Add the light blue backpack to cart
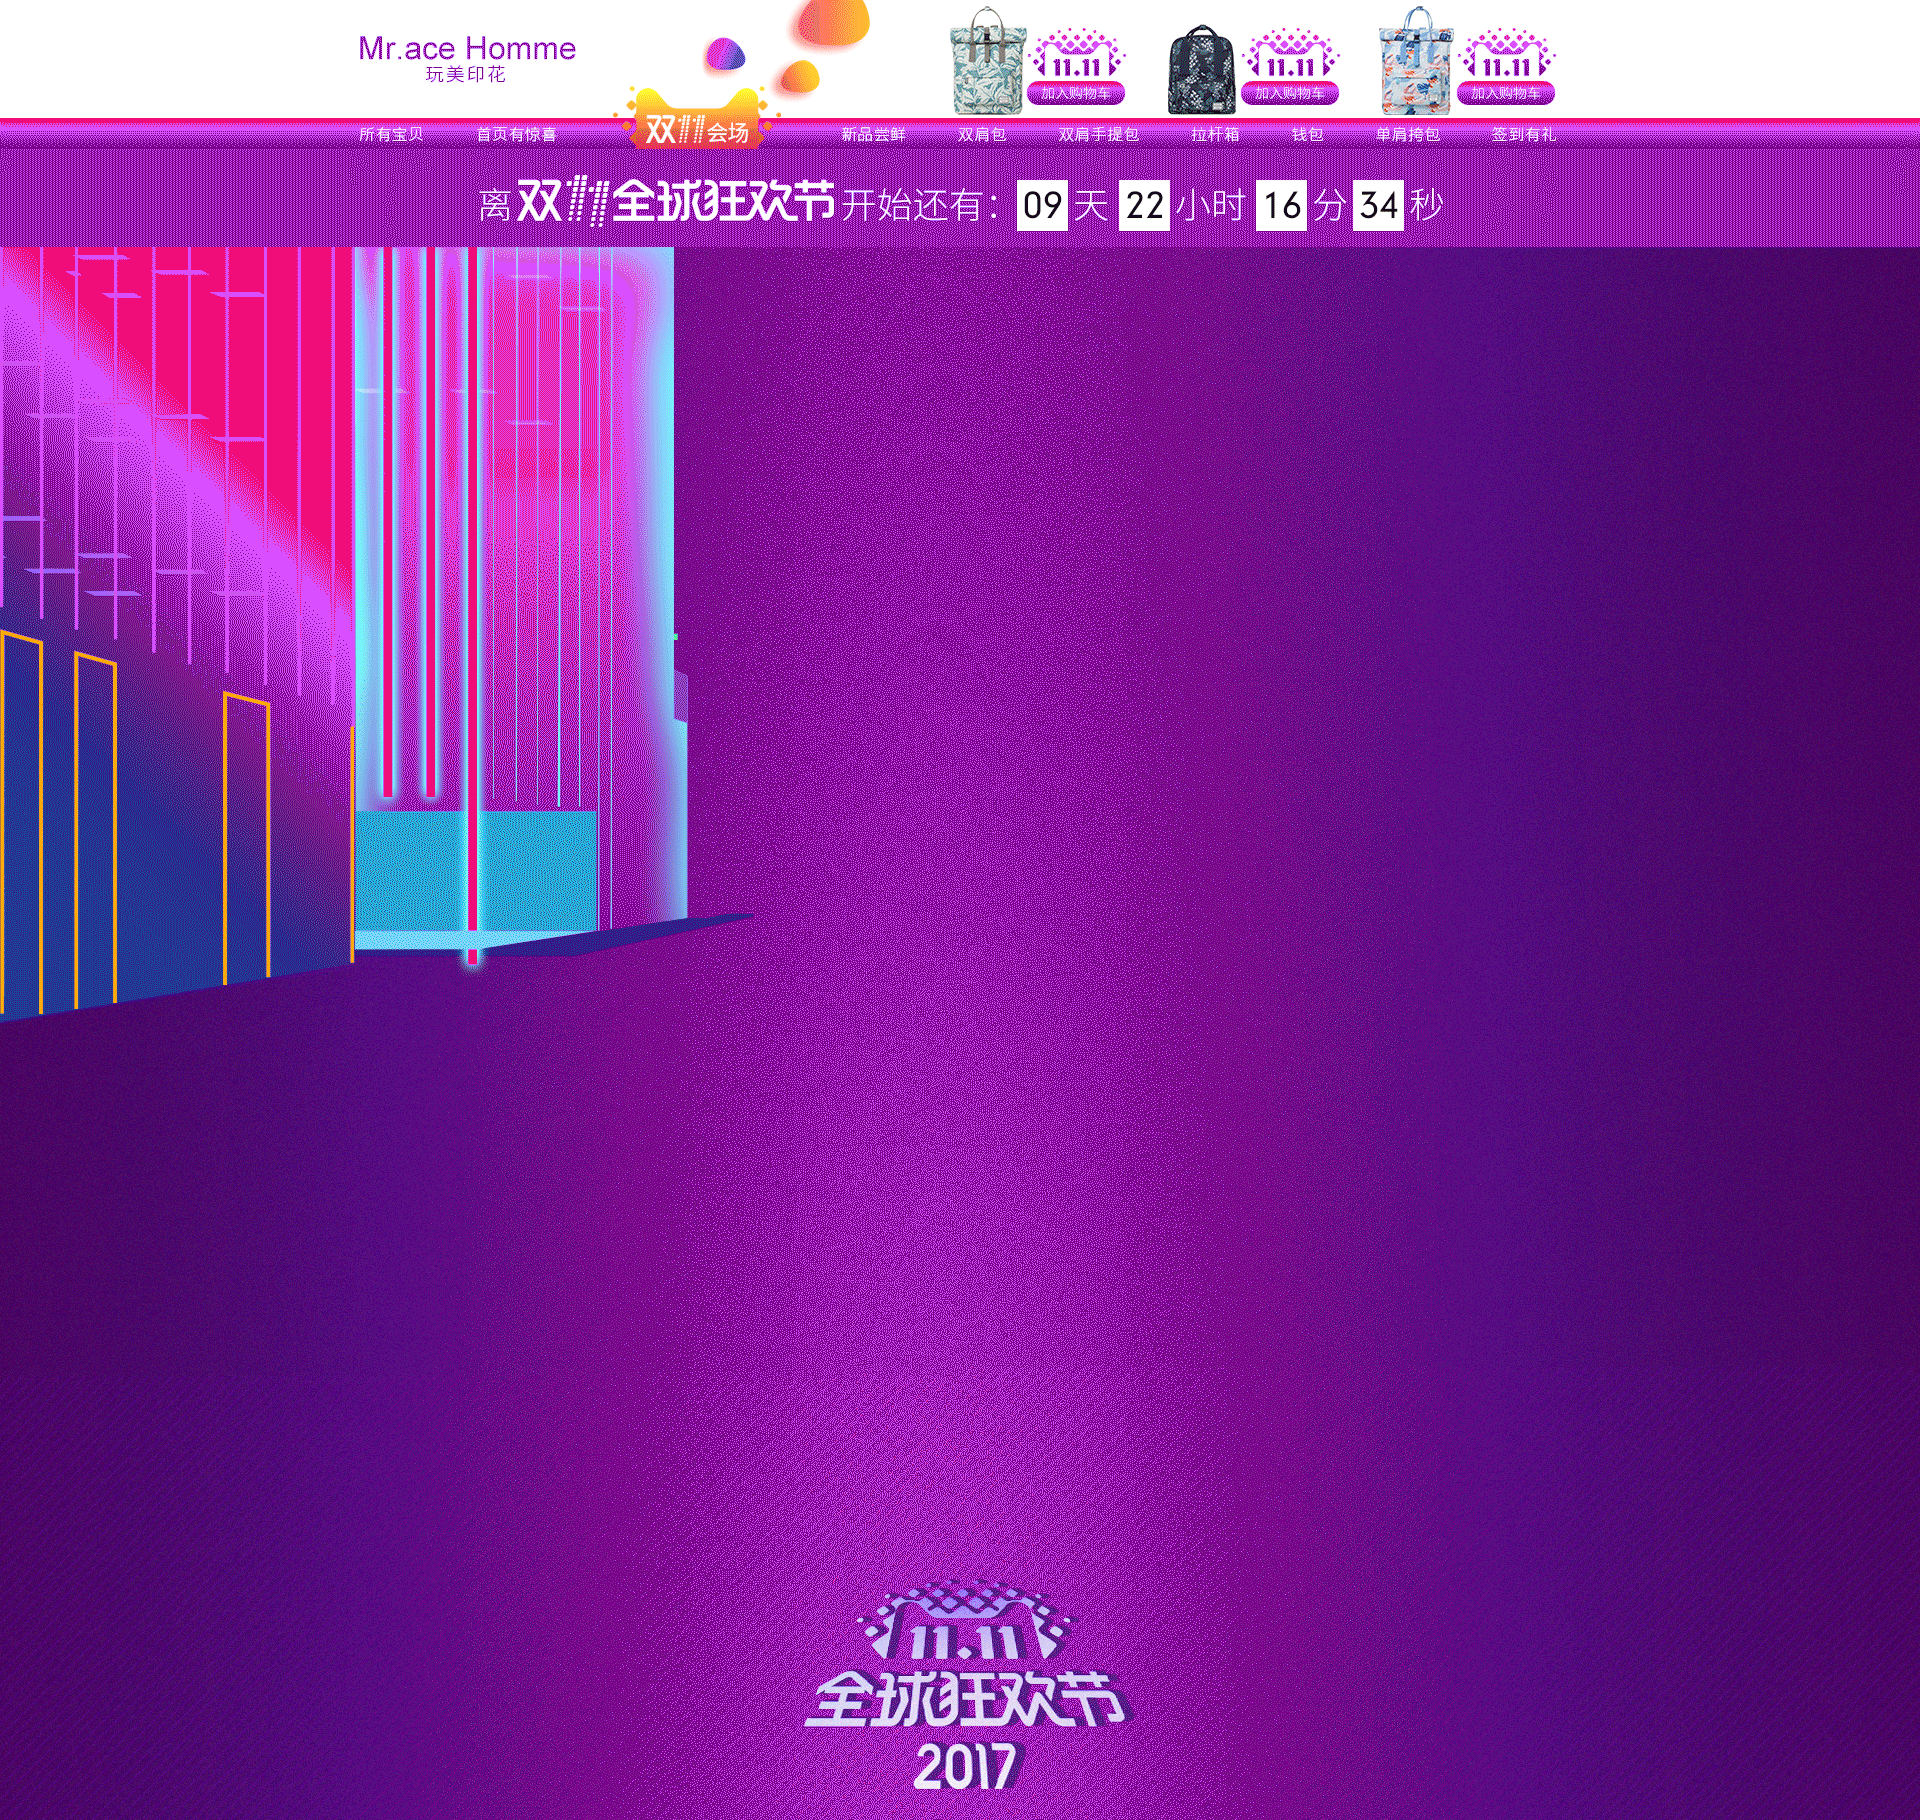1920x1820 pixels. point(1505,93)
